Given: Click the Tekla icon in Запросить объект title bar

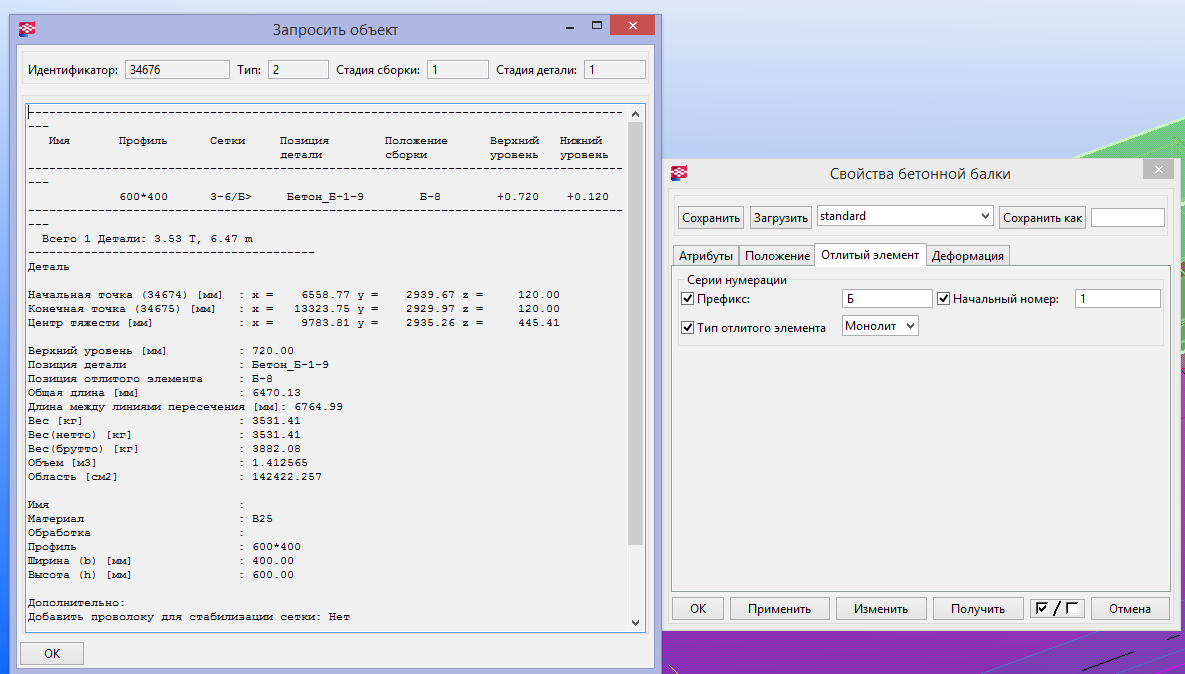Looking at the screenshot, I should [x=28, y=29].
